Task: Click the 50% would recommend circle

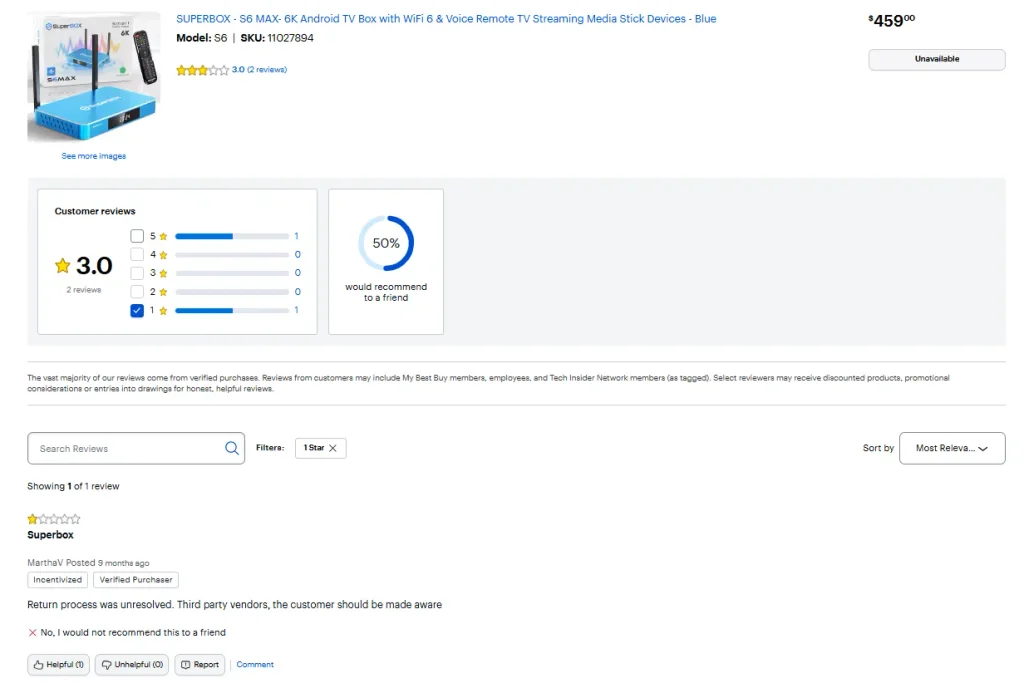Action: click(386, 243)
